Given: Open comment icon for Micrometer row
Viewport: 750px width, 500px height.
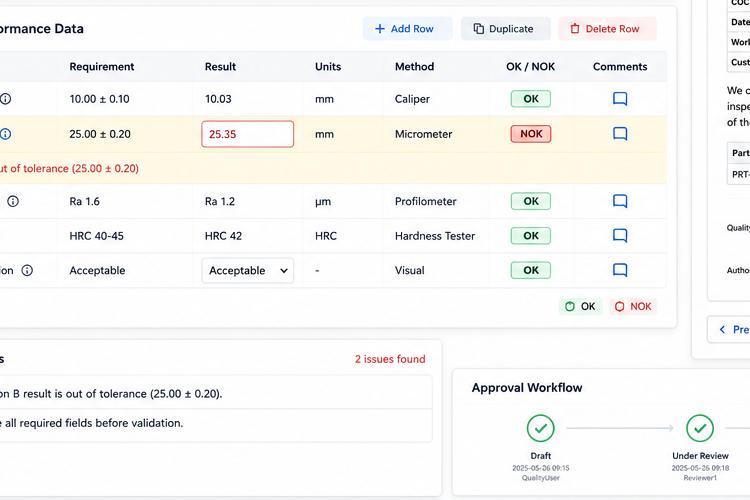Looking at the screenshot, I should 620,134.
